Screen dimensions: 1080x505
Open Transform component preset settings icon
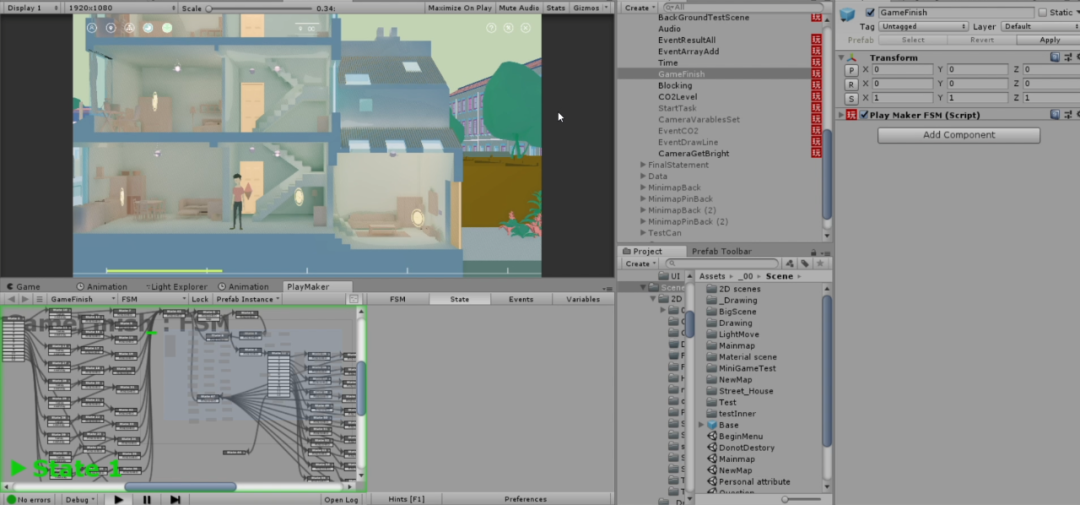pos(1068,57)
